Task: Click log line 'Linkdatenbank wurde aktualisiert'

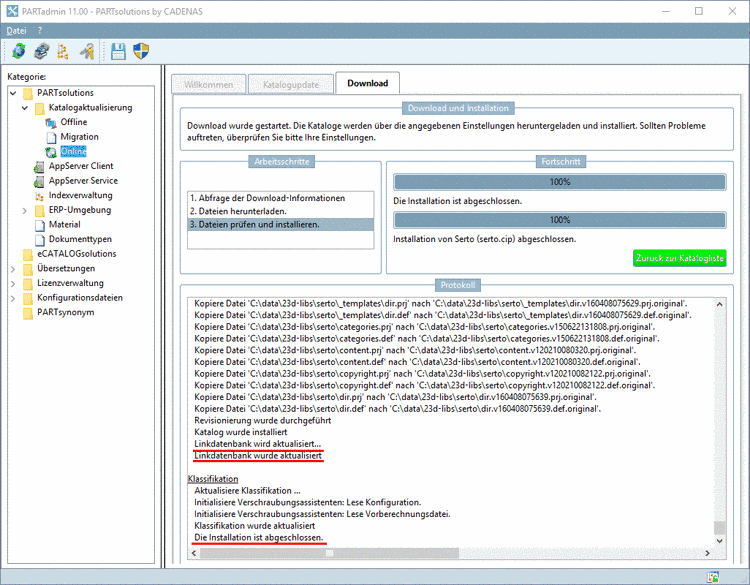Action: pyautogui.click(x=258, y=456)
